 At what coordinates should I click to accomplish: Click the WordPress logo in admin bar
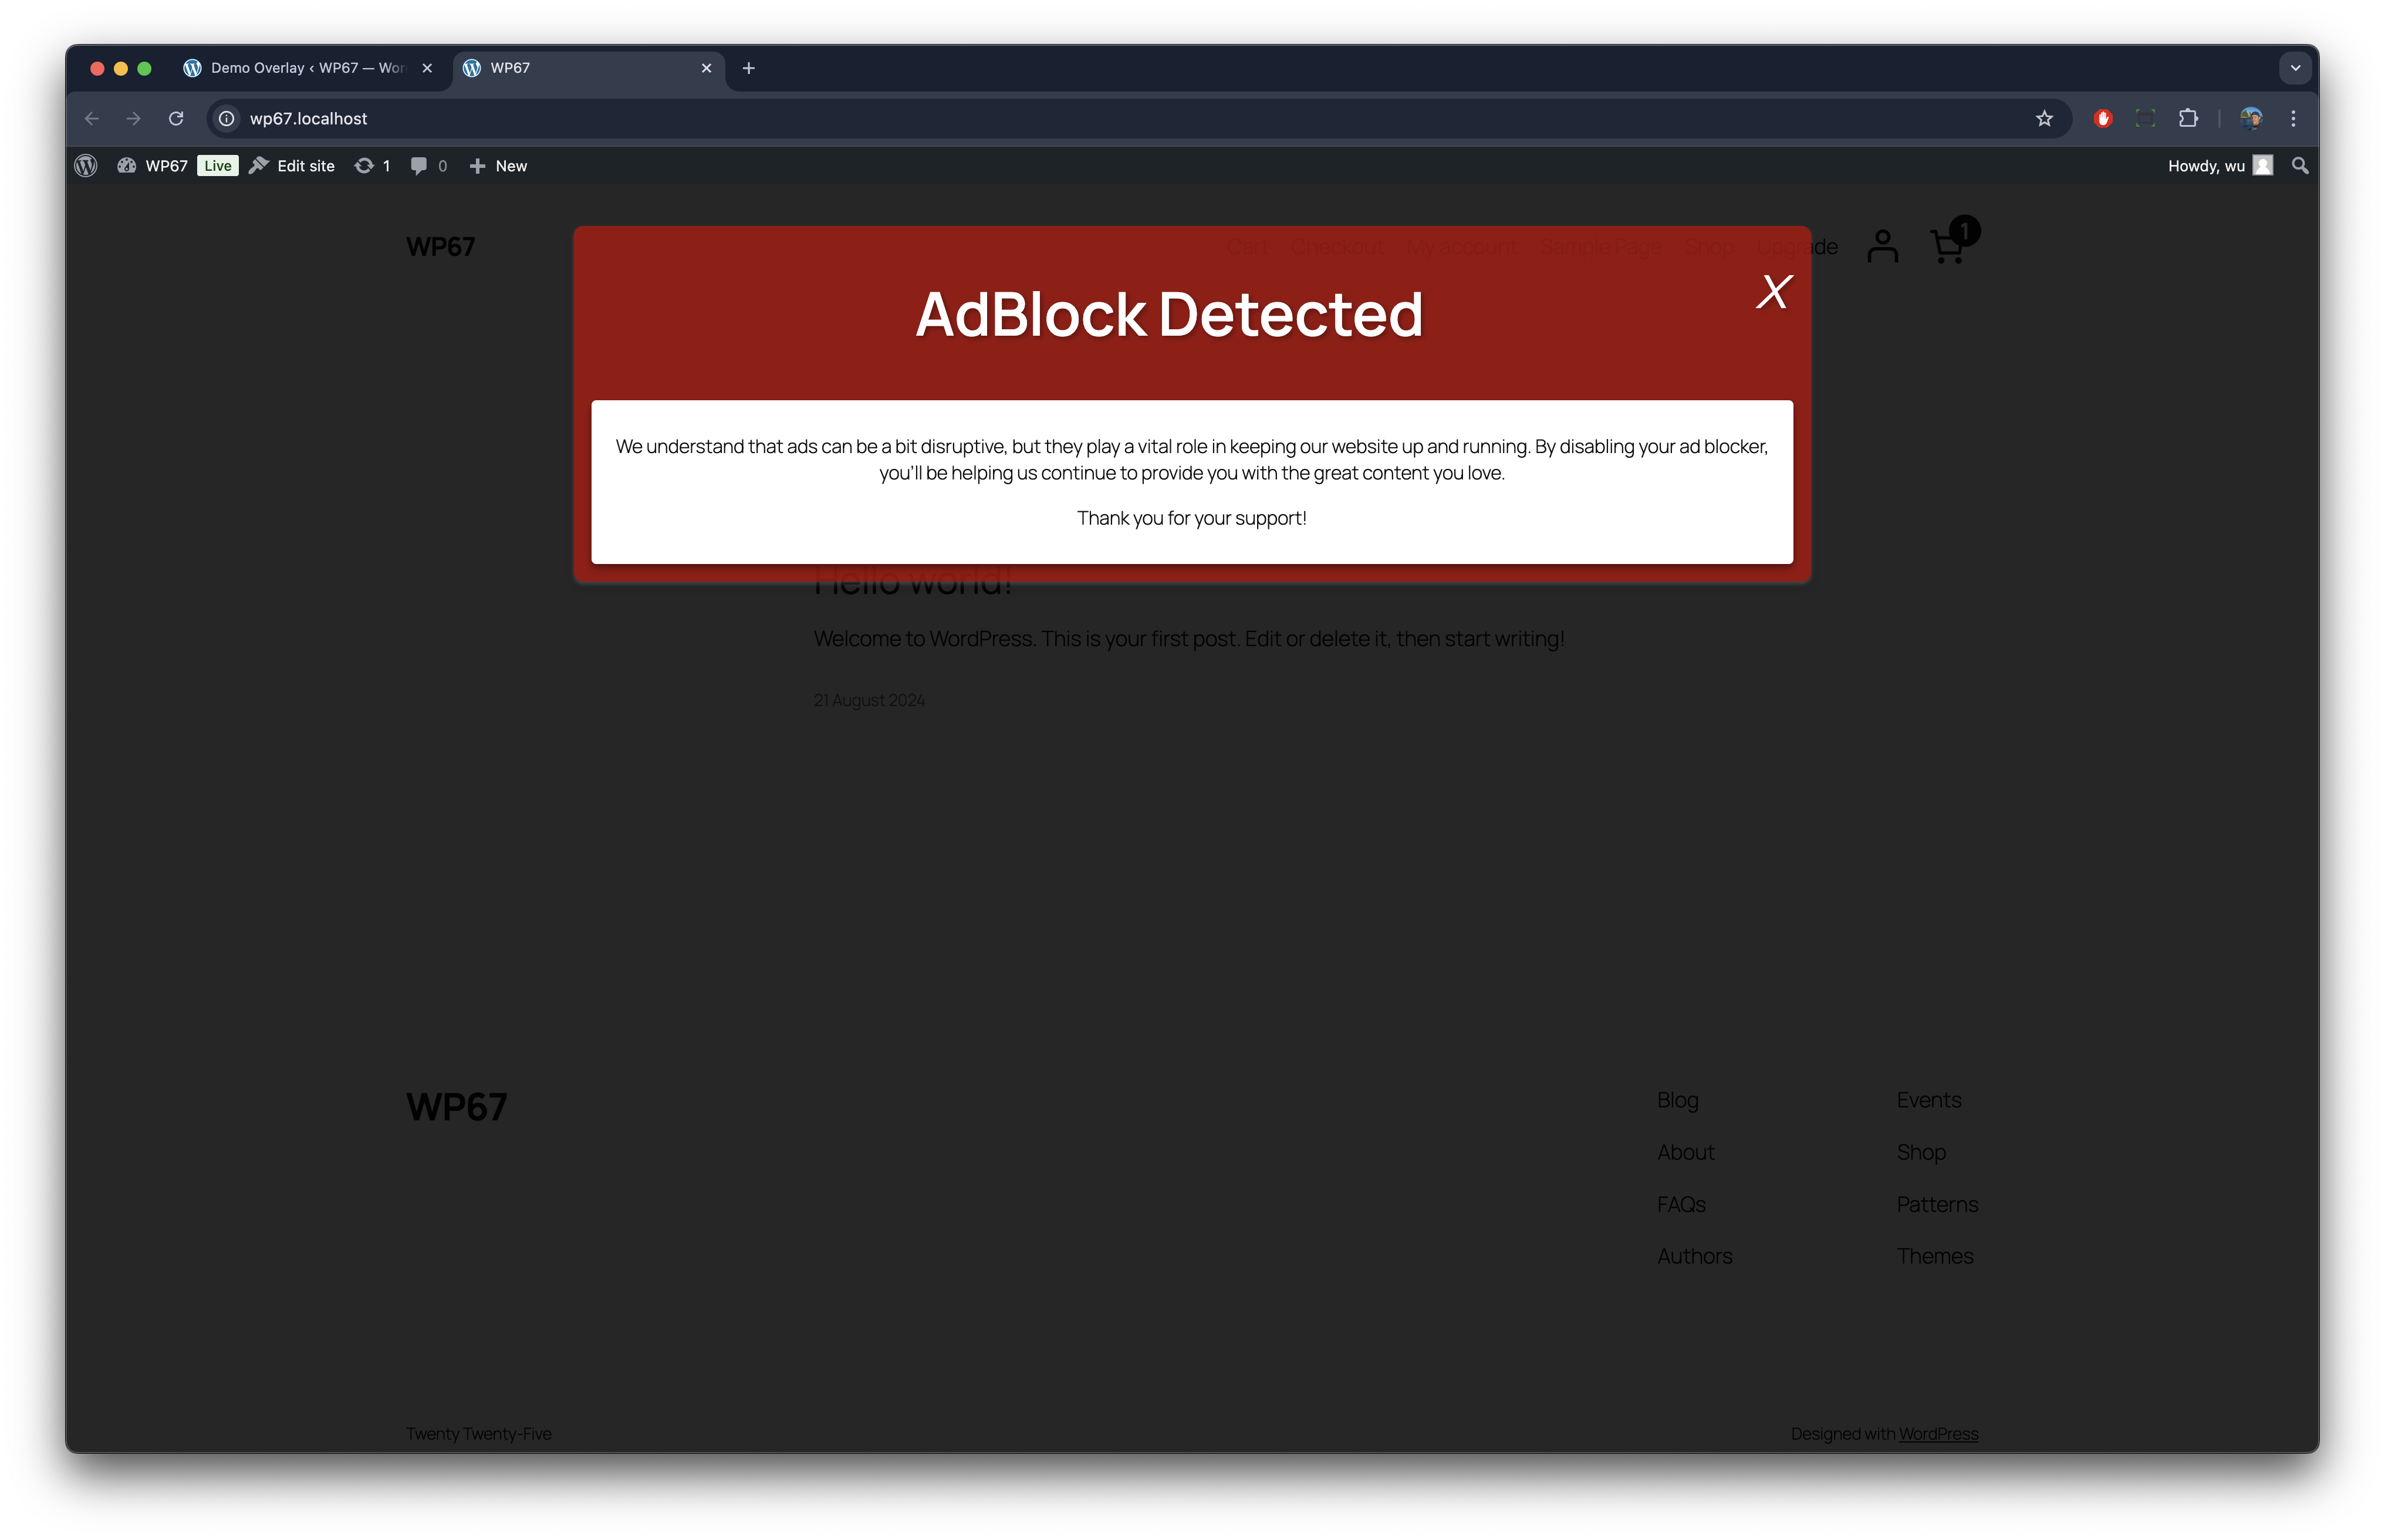click(x=86, y=166)
